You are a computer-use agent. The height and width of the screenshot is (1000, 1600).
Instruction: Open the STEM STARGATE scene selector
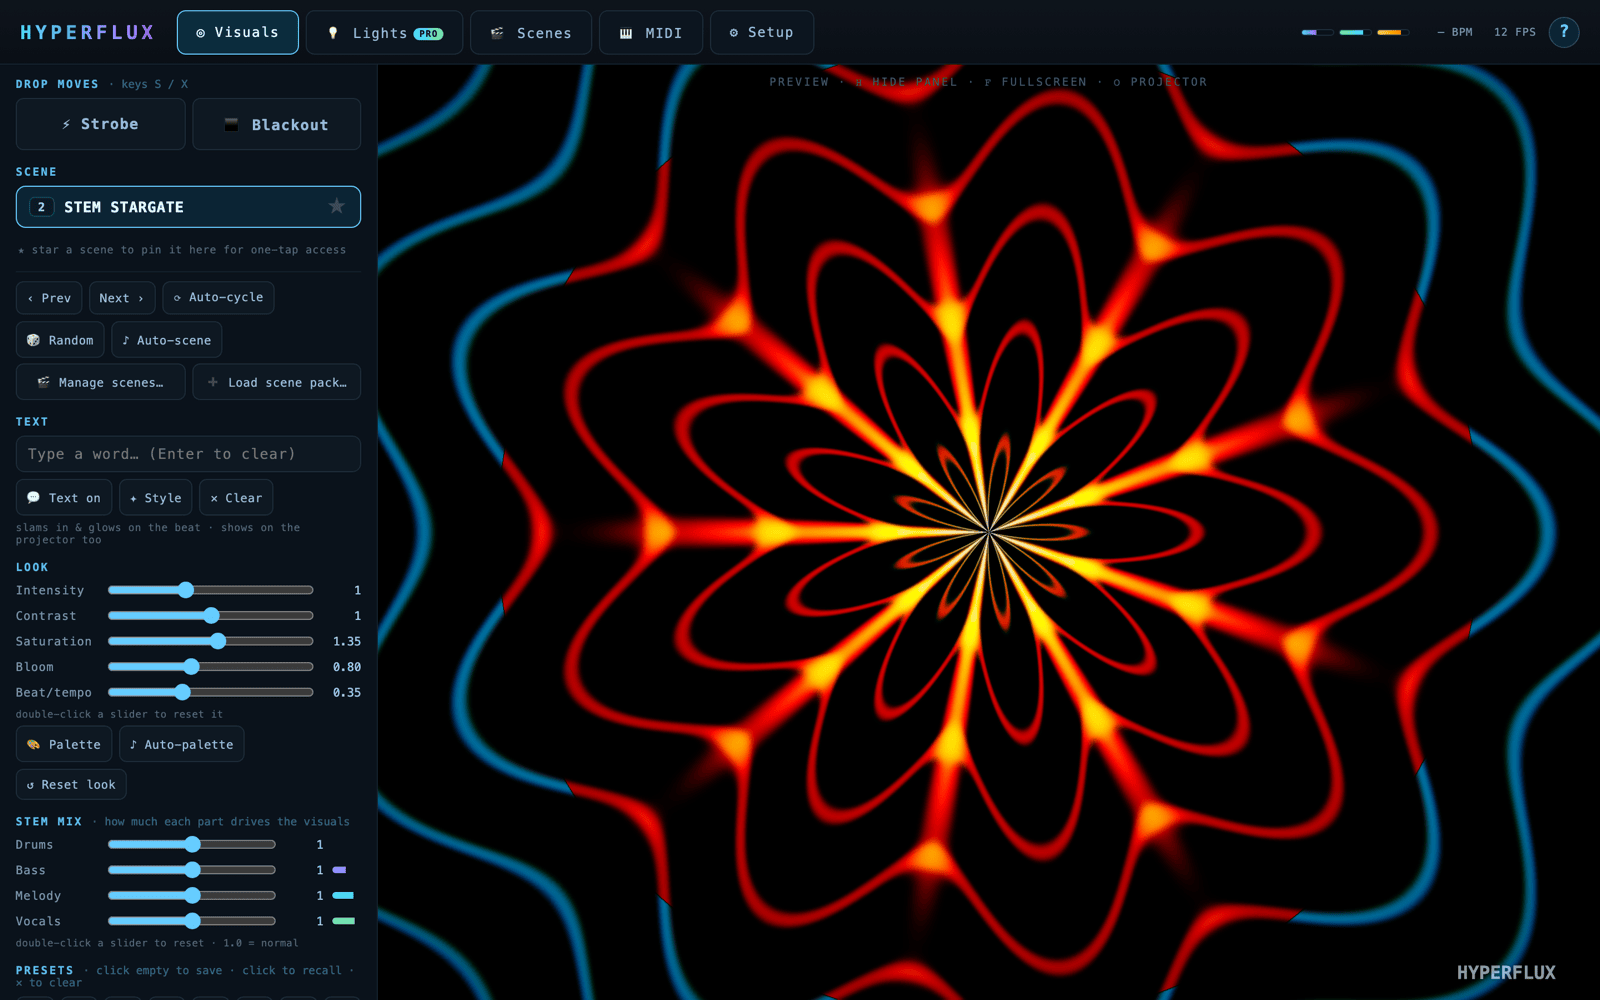[188, 207]
